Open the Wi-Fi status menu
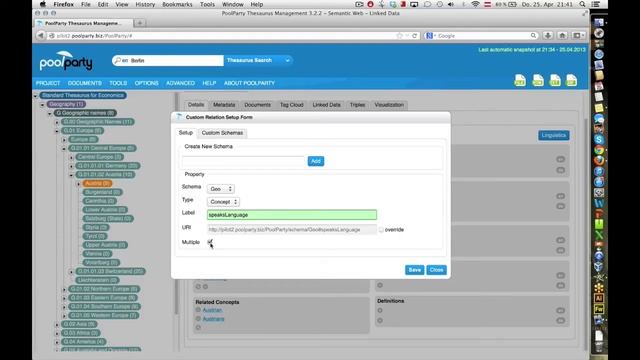Viewport: 640px width, 360px height. coord(475,4)
